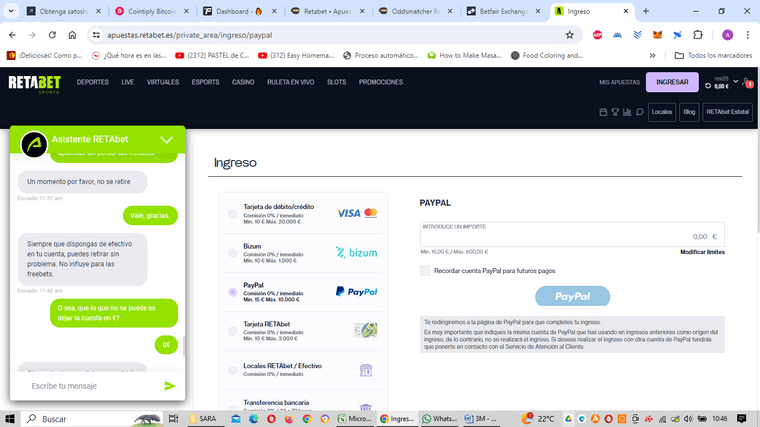Click the chat window scrollbar
The width and height of the screenshot is (760, 427).
tap(184, 346)
